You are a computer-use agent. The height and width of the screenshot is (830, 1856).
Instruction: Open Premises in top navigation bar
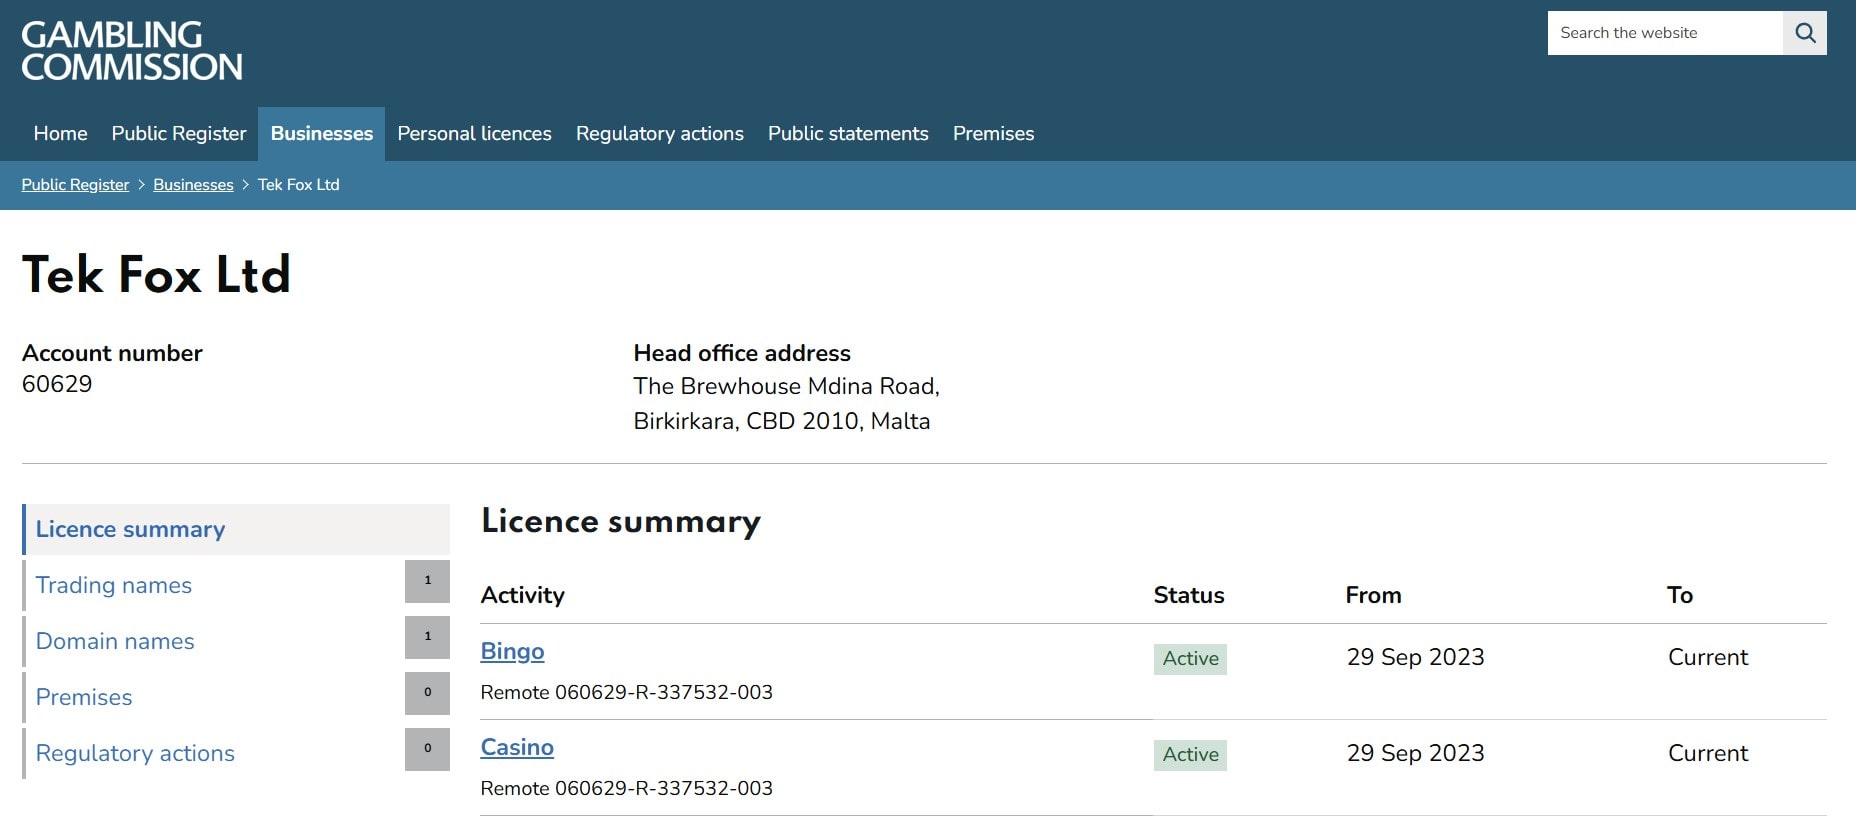point(993,134)
